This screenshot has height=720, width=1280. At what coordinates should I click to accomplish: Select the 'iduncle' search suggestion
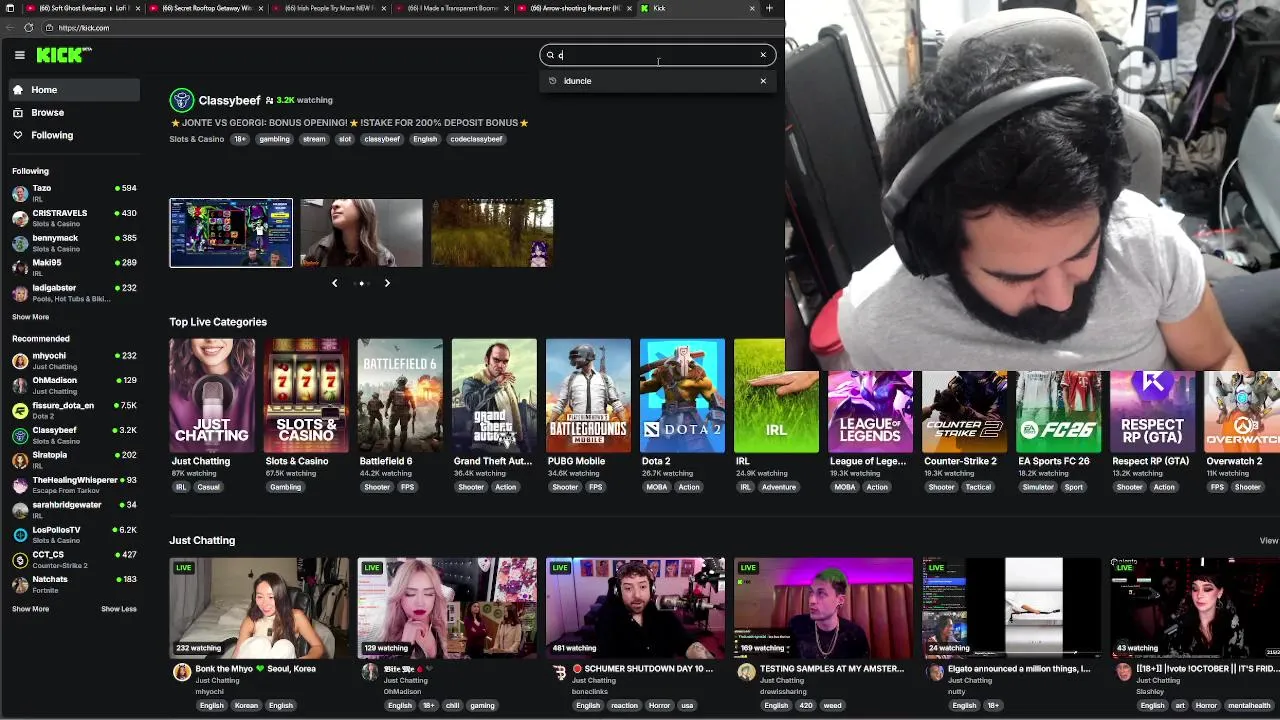click(x=577, y=81)
